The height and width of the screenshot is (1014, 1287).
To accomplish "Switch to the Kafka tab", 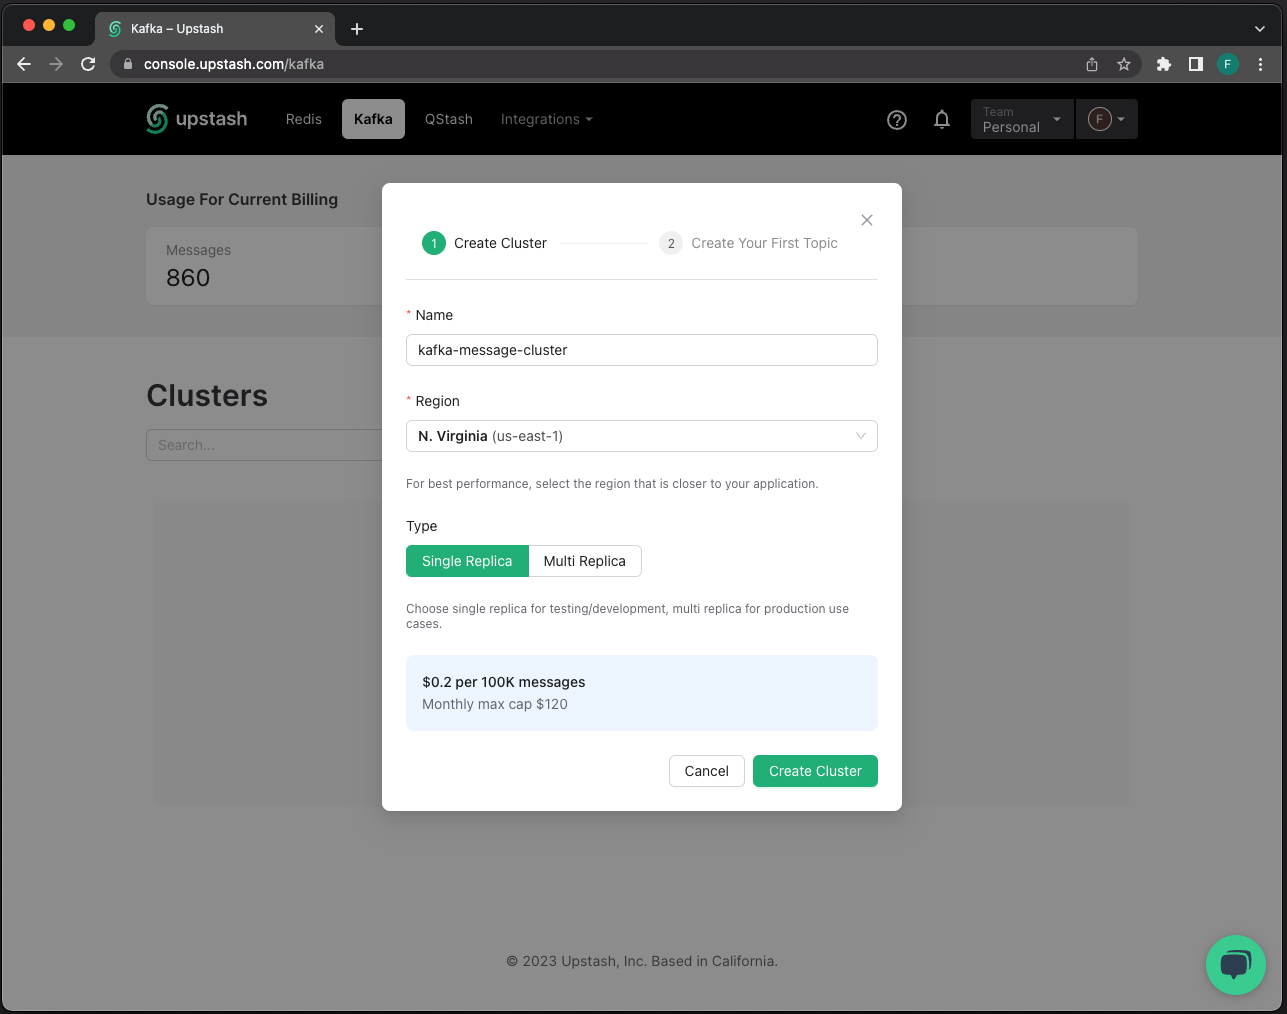I will (x=372, y=119).
